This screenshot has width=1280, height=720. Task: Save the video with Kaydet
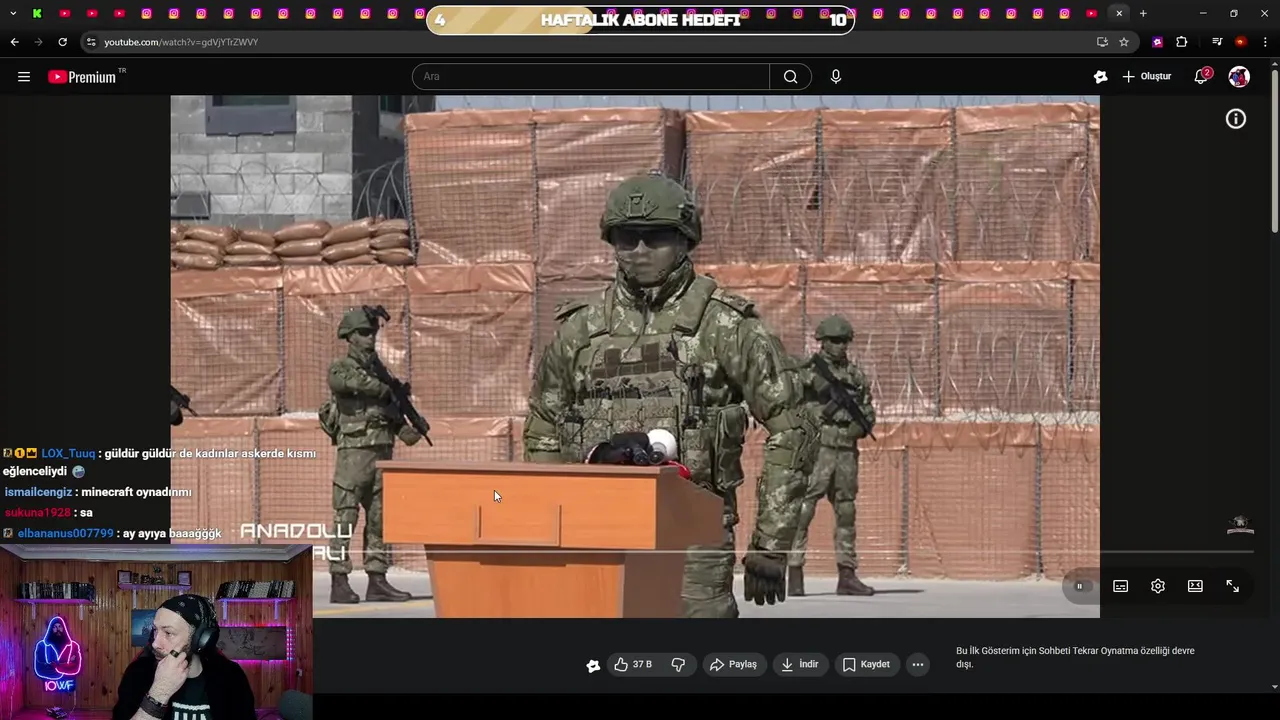pos(866,665)
